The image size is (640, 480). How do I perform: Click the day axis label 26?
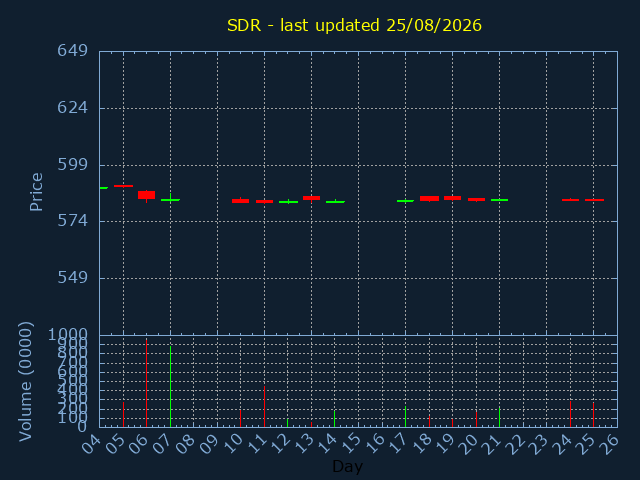(609, 444)
